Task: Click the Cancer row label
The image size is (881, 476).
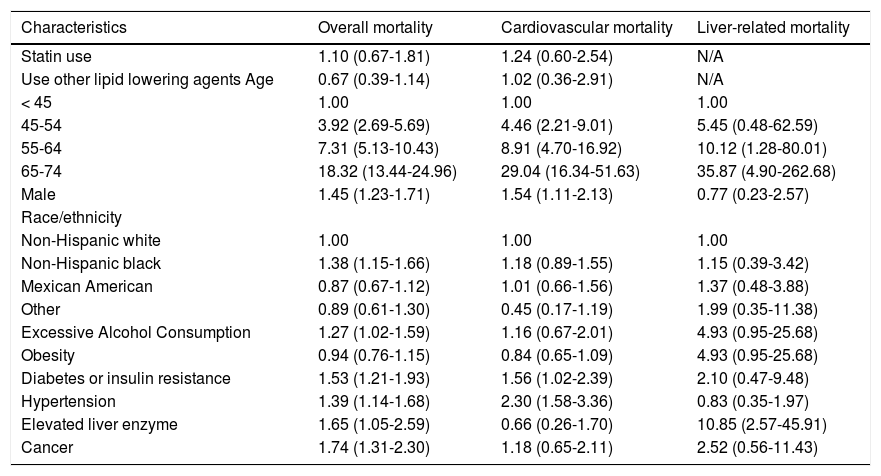Action: (x=45, y=447)
